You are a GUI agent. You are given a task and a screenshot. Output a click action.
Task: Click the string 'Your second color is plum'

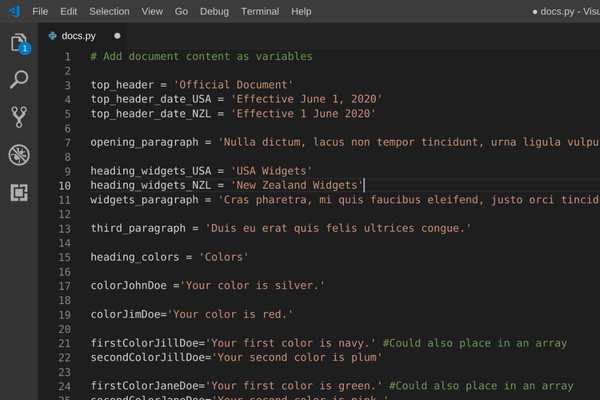297,358
